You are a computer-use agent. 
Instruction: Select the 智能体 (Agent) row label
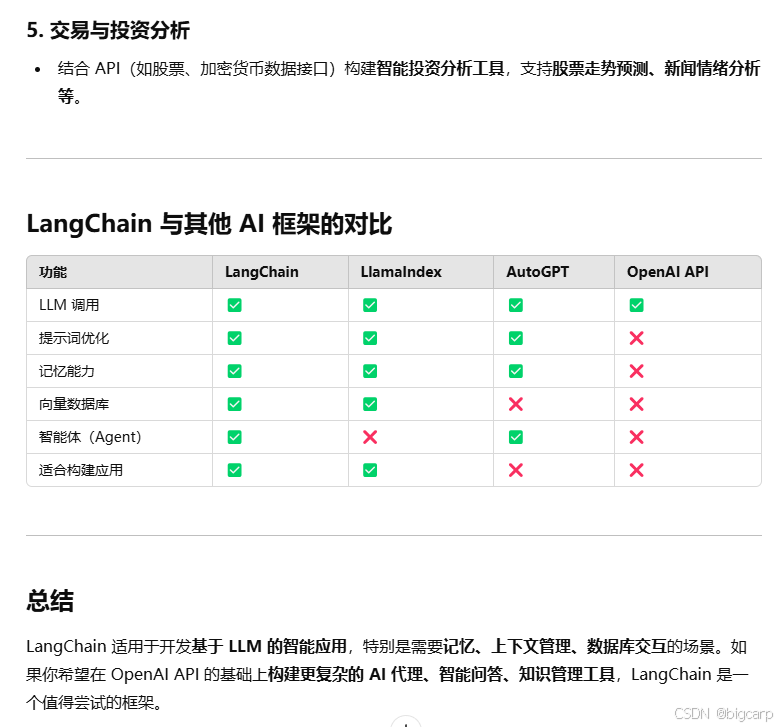(x=90, y=437)
